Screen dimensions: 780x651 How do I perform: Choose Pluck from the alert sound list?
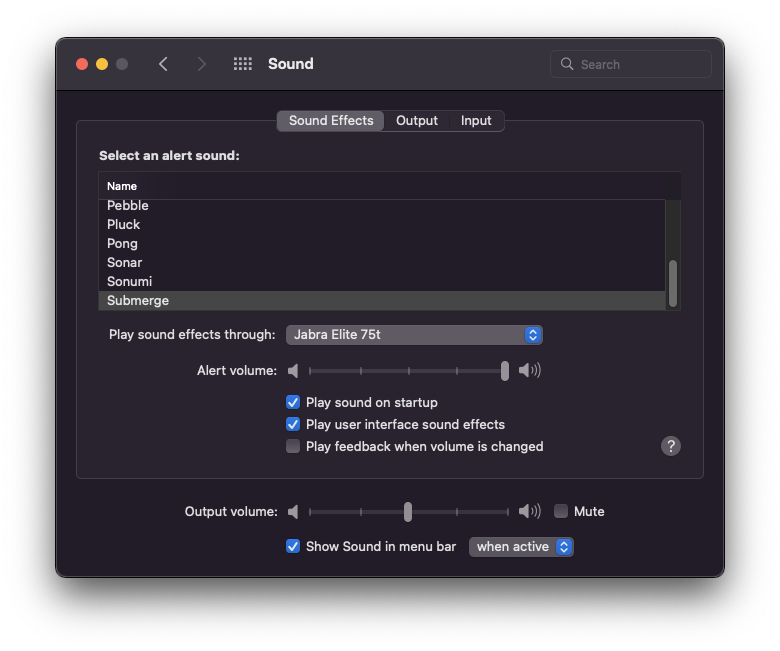click(x=124, y=224)
